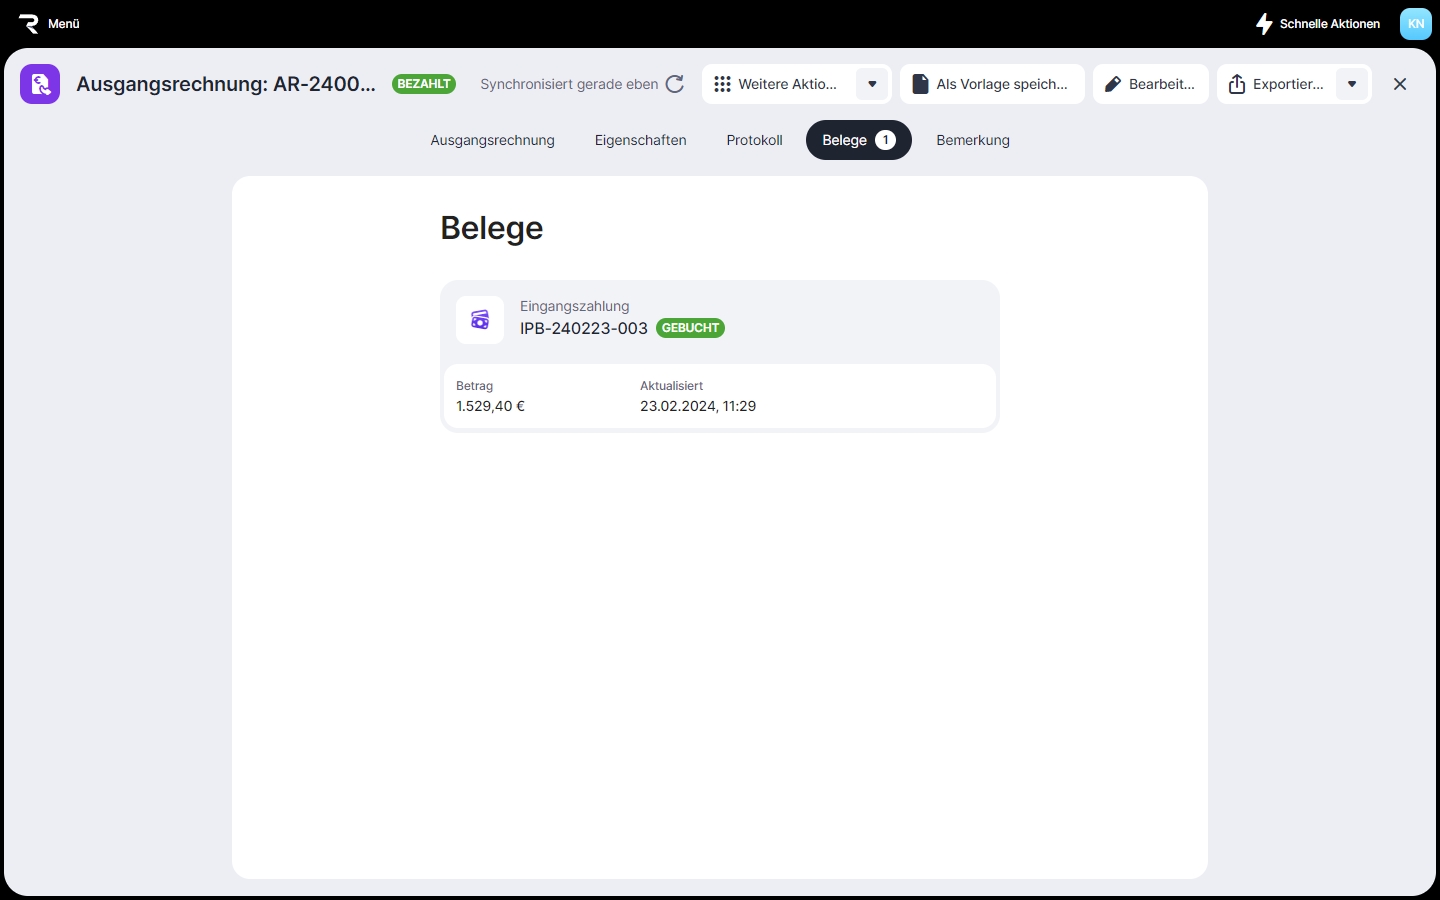Close the invoice detail view
1440x900 pixels.
click(1399, 84)
